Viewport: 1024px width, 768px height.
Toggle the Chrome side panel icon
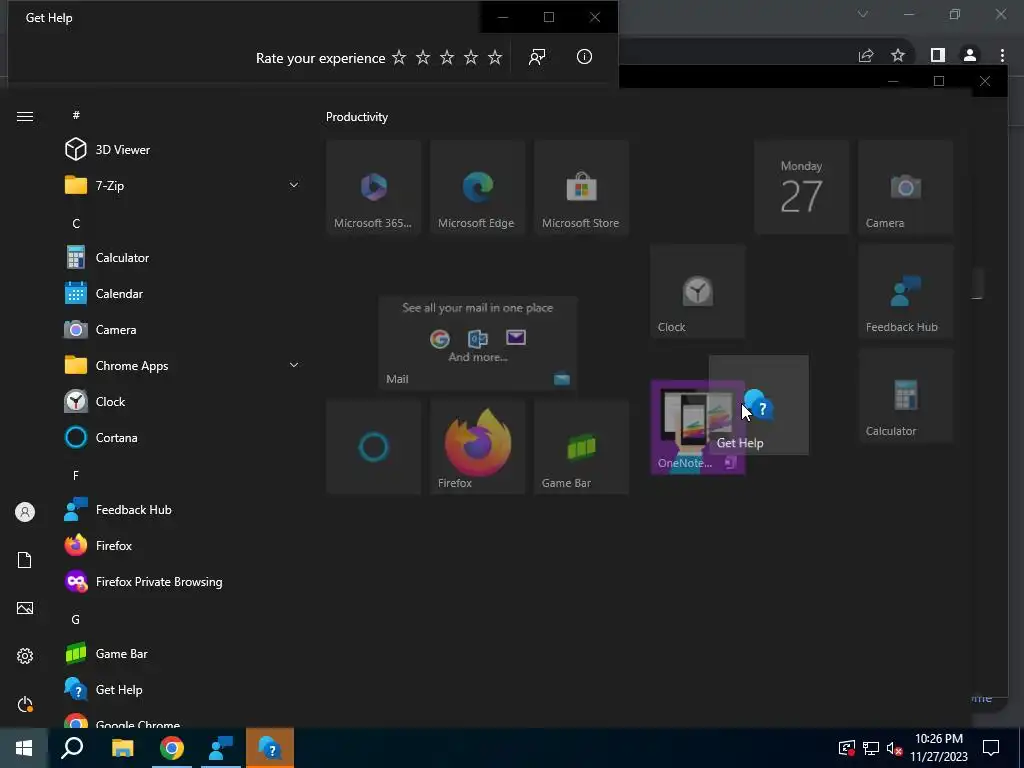(938, 56)
